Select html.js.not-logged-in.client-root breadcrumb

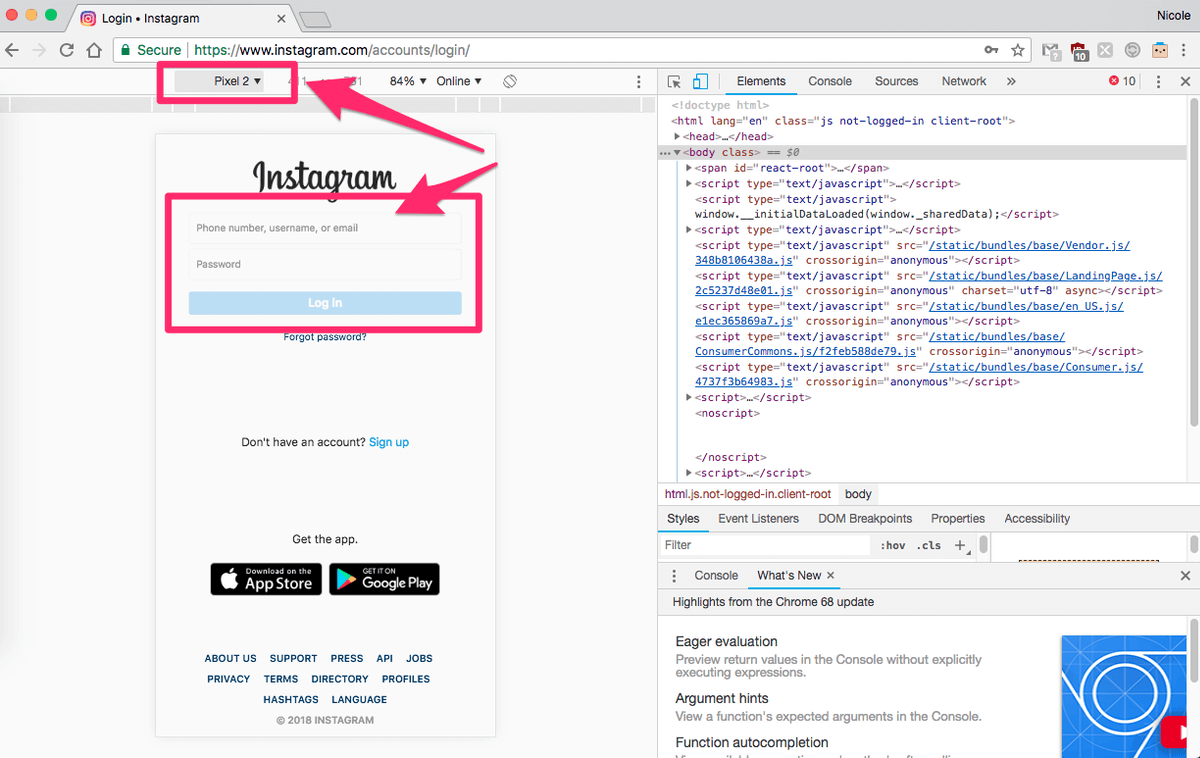pos(748,494)
